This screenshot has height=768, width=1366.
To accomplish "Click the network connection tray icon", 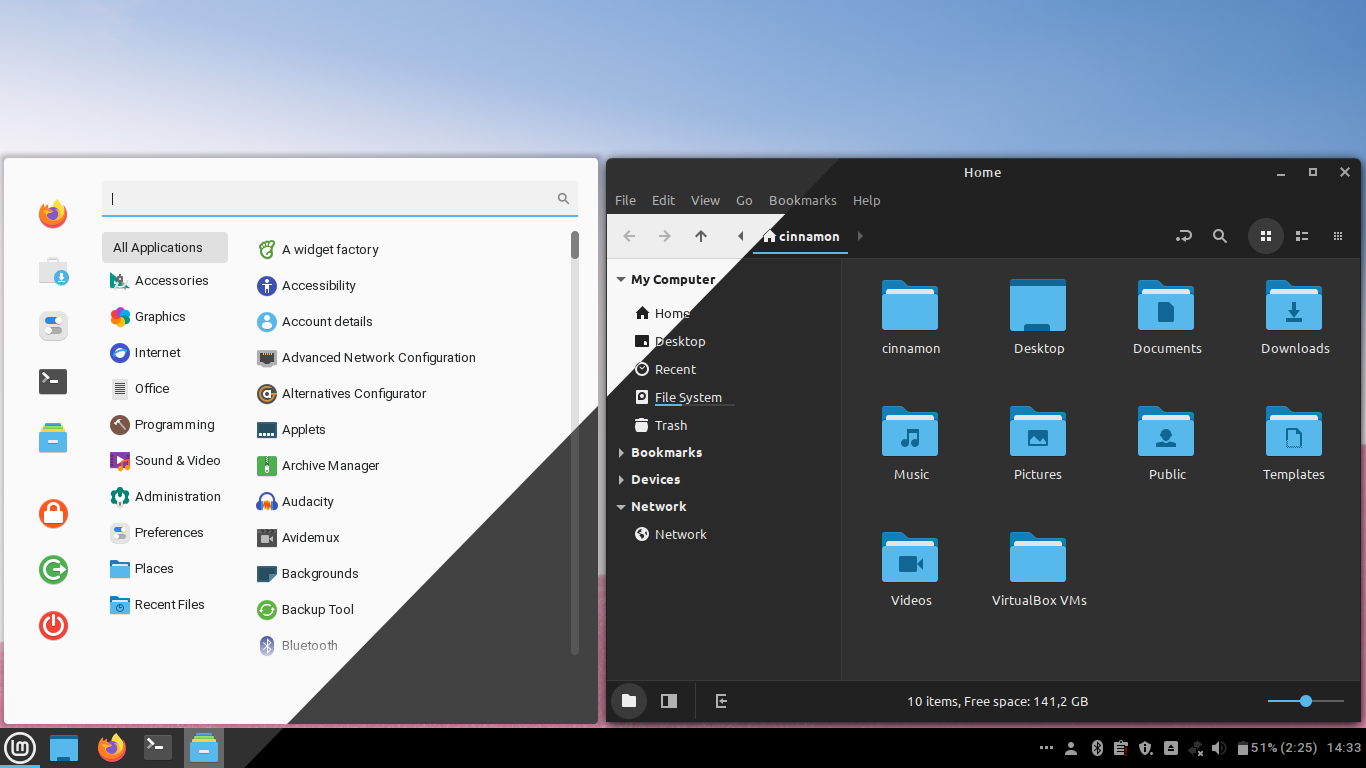I will click(x=1194, y=748).
